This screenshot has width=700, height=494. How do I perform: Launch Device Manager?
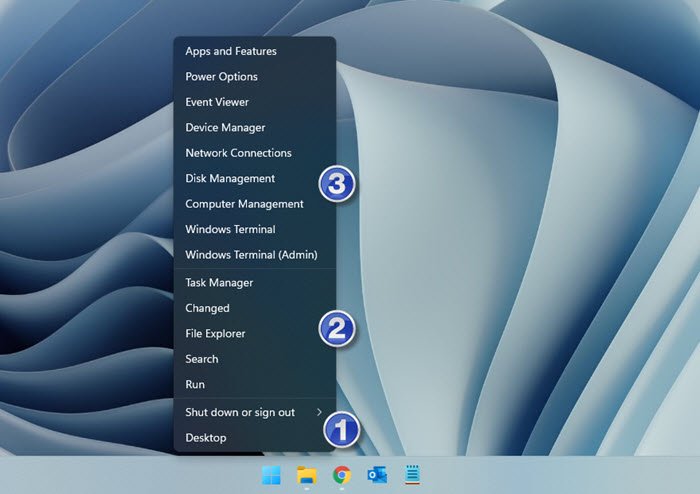(x=225, y=128)
